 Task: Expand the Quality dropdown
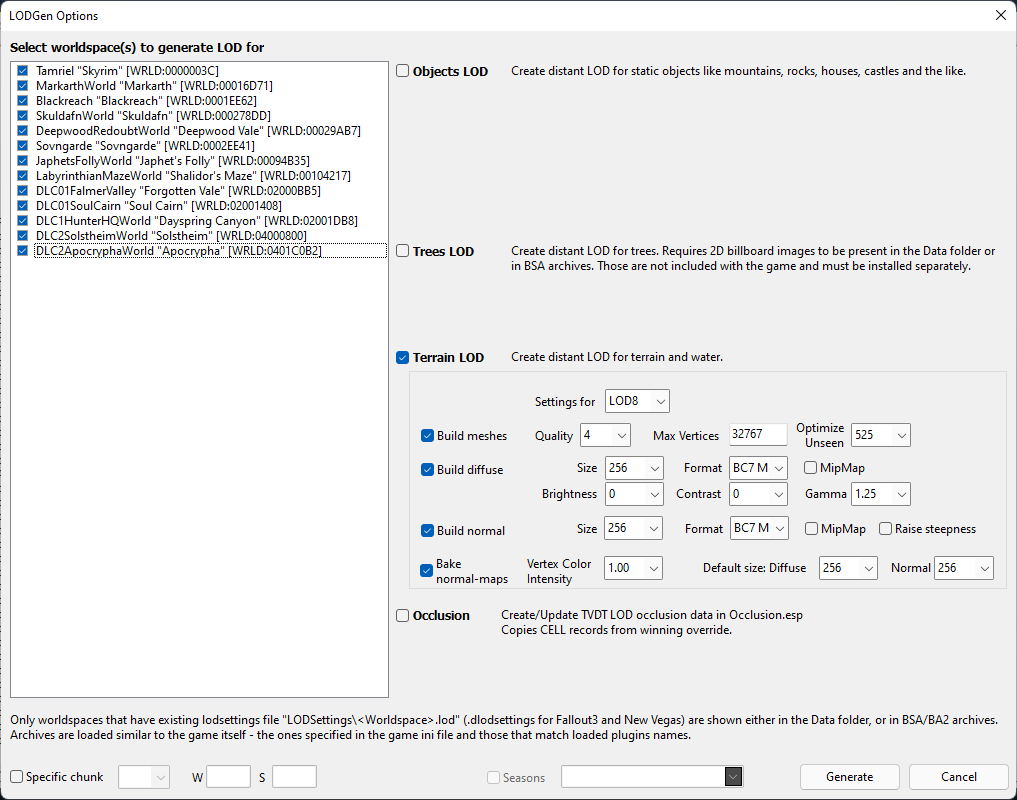[x=604, y=435]
